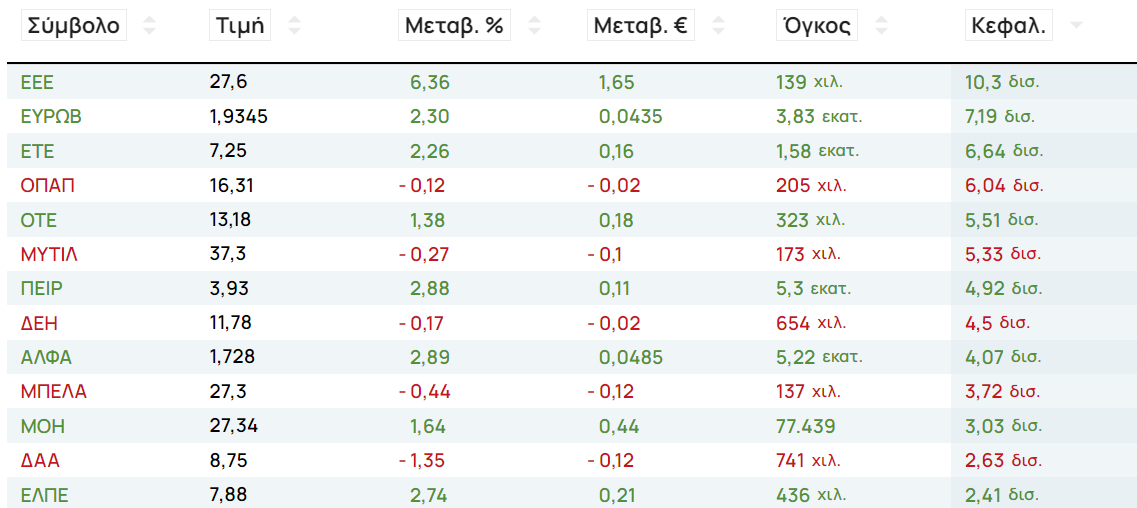Select the price 13,18 for ΟΤΕ

tap(232, 220)
